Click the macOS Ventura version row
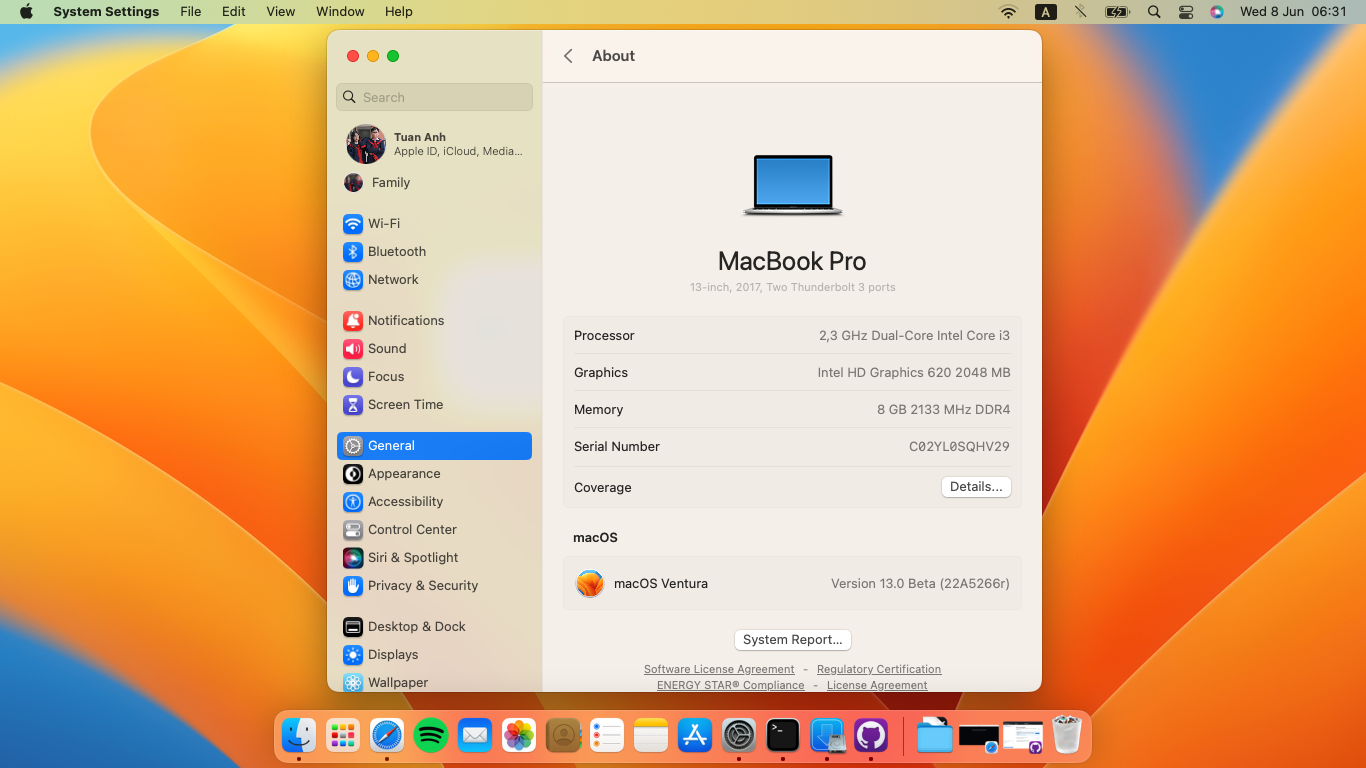Viewport: 1366px width, 768px height. pyautogui.click(x=792, y=584)
